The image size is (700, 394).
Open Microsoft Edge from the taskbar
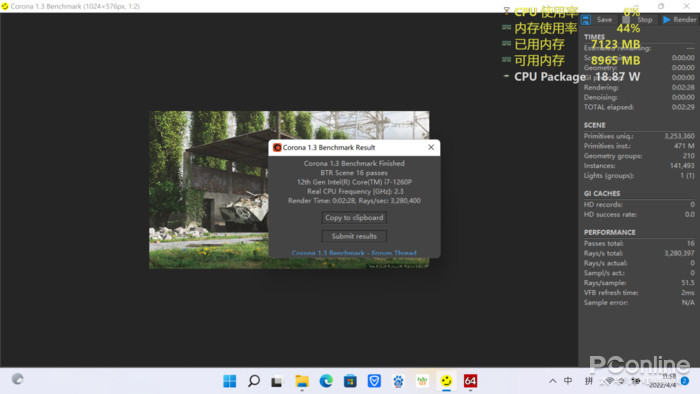coord(326,381)
